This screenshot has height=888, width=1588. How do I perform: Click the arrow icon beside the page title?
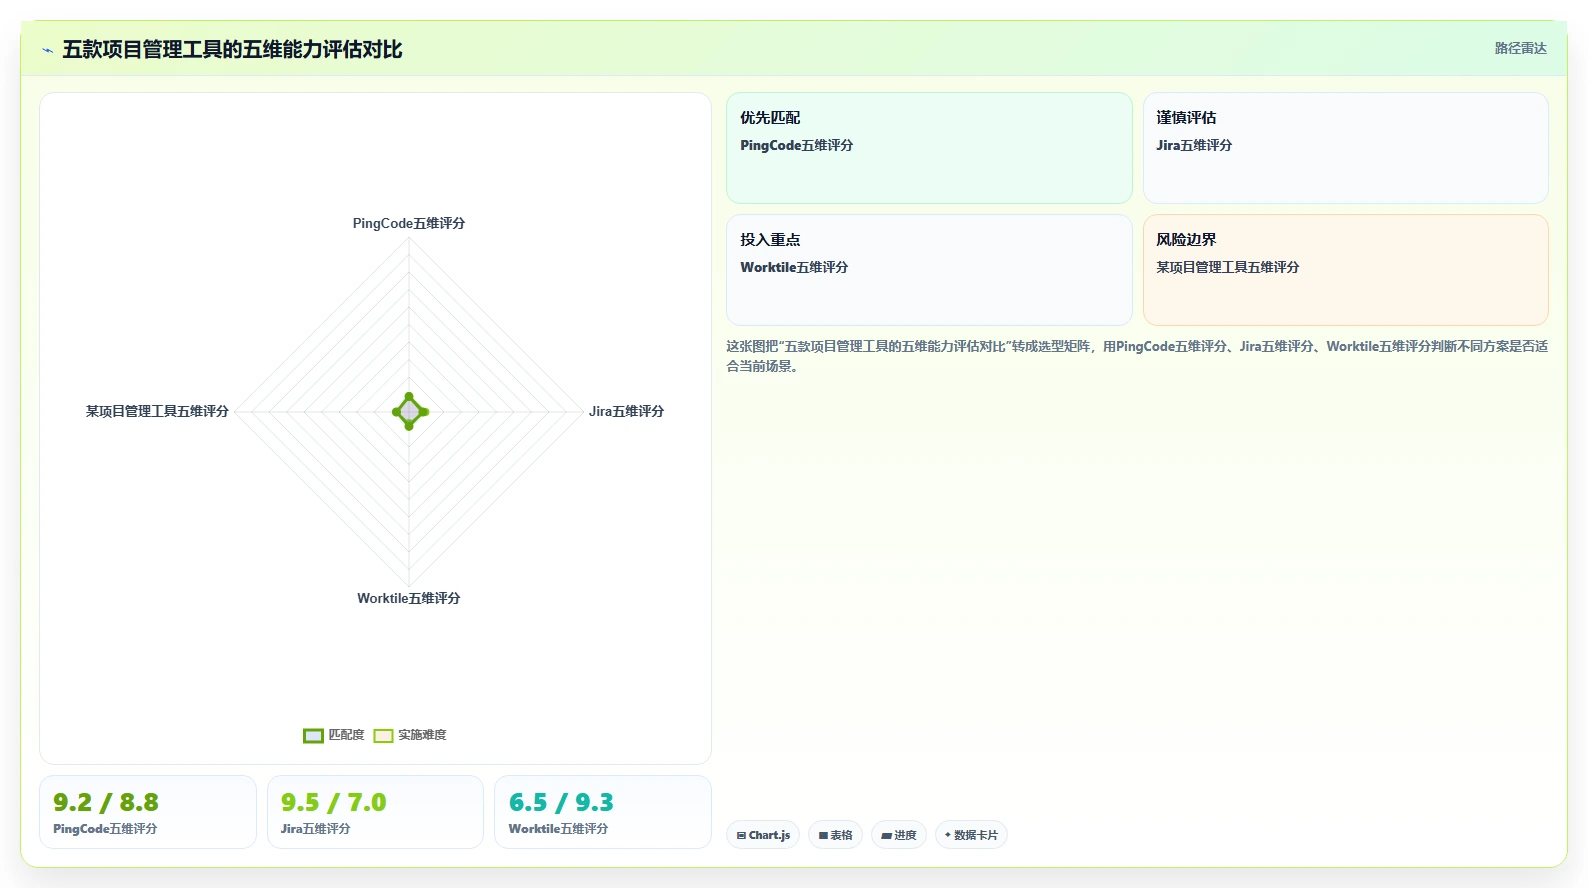[47, 50]
